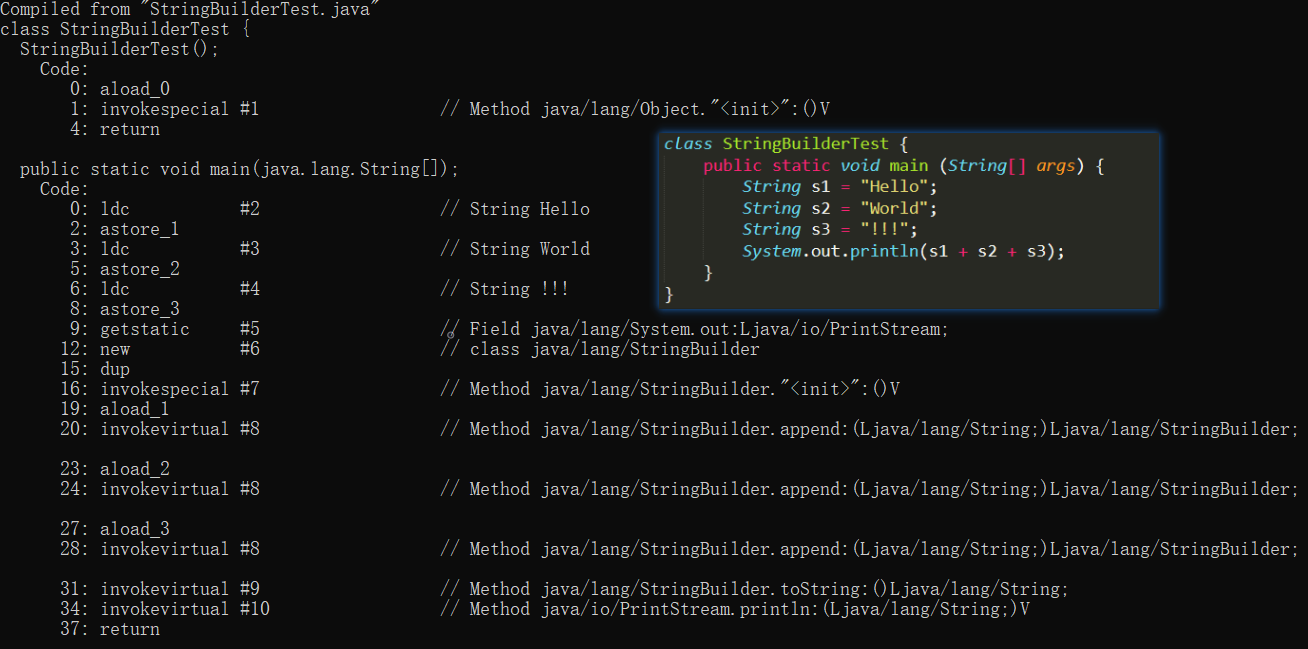Click the 'dup' instruction at offset 15
1308x649 pixels.
[x=115, y=369]
